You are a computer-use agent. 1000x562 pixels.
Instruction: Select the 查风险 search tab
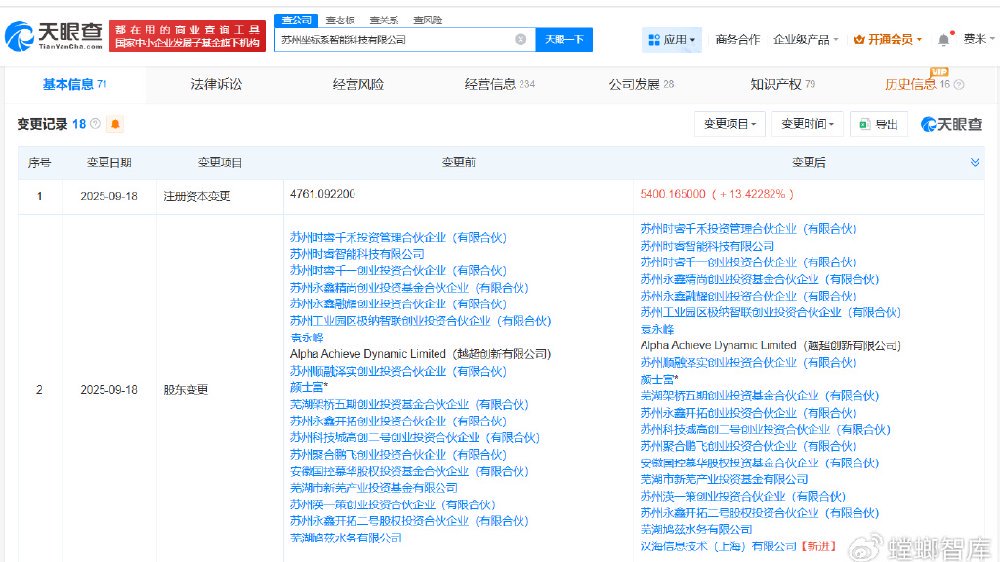(427, 20)
